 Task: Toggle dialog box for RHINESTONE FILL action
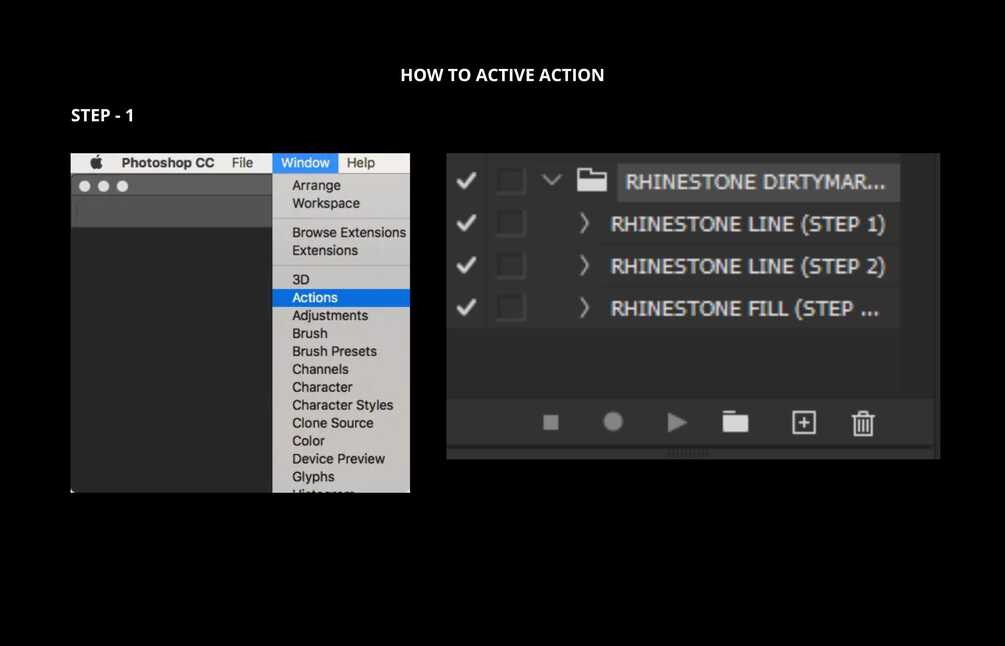pyautogui.click(x=510, y=308)
